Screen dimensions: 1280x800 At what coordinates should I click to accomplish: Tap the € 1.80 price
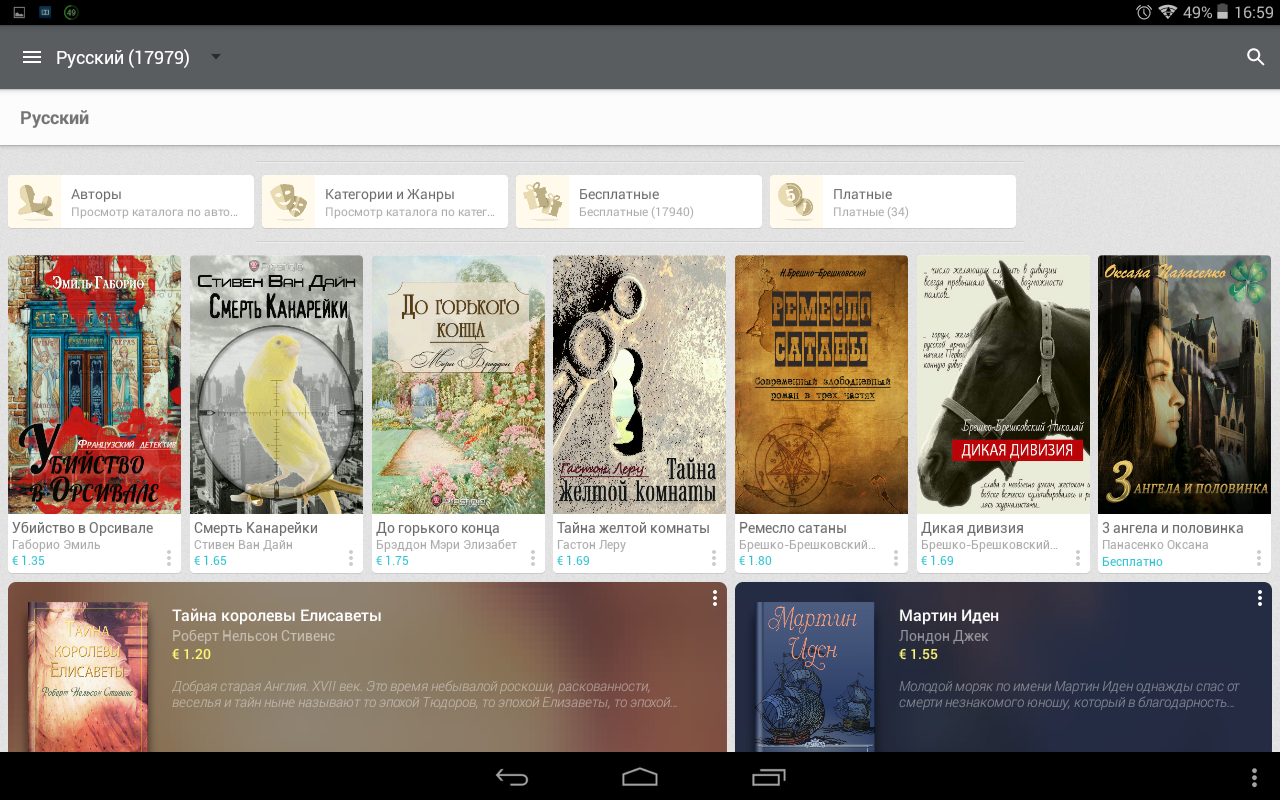click(x=755, y=561)
